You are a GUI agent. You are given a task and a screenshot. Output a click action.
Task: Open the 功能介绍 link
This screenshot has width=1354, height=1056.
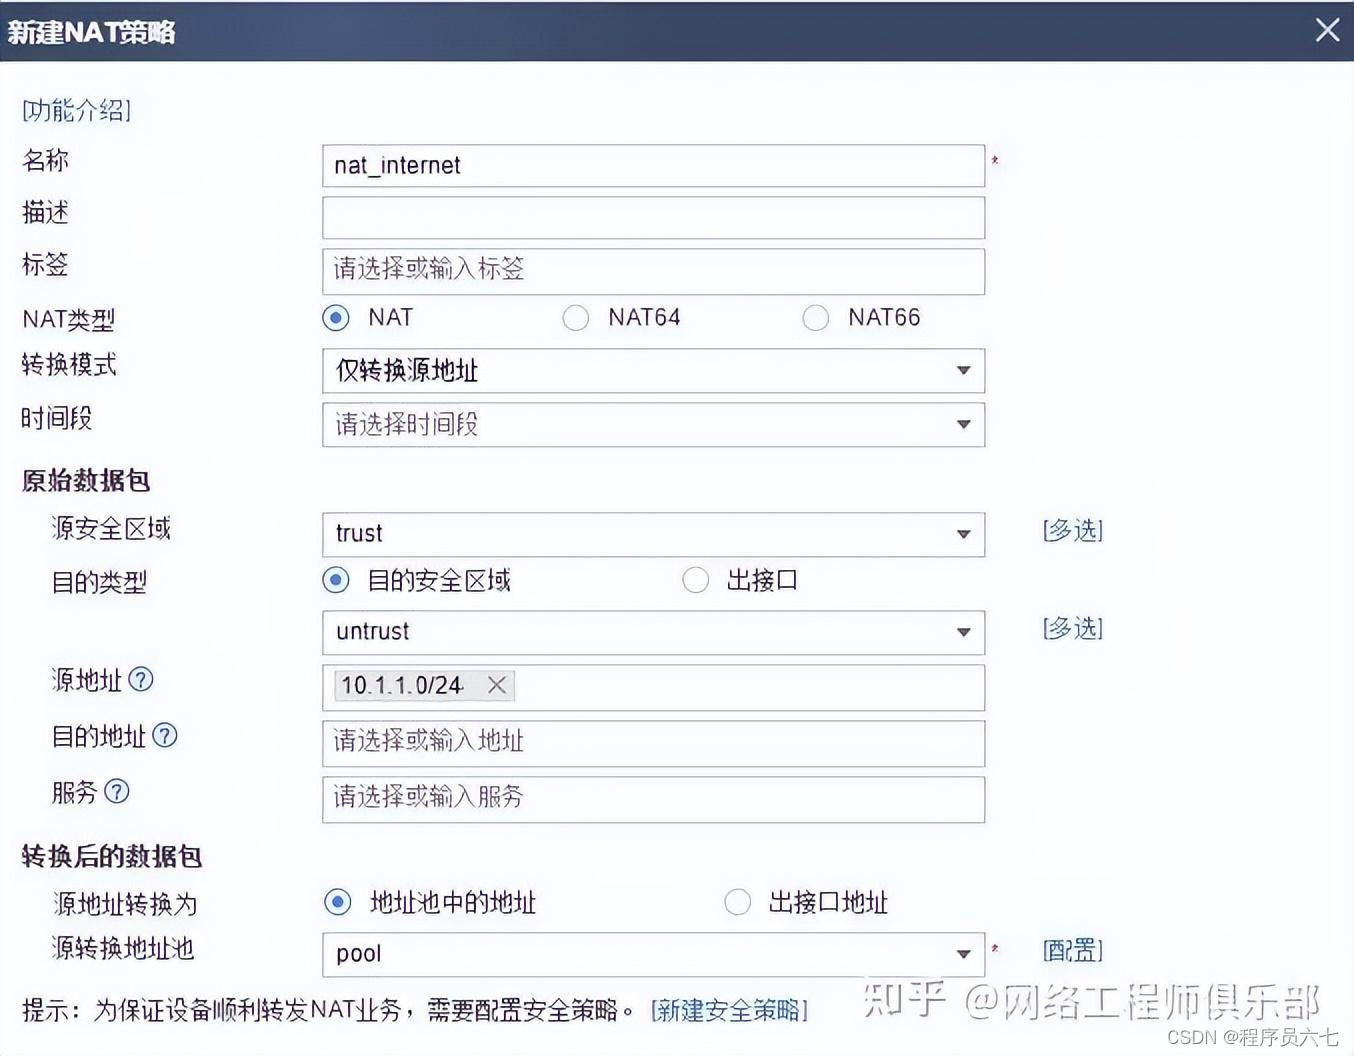tap(77, 110)
